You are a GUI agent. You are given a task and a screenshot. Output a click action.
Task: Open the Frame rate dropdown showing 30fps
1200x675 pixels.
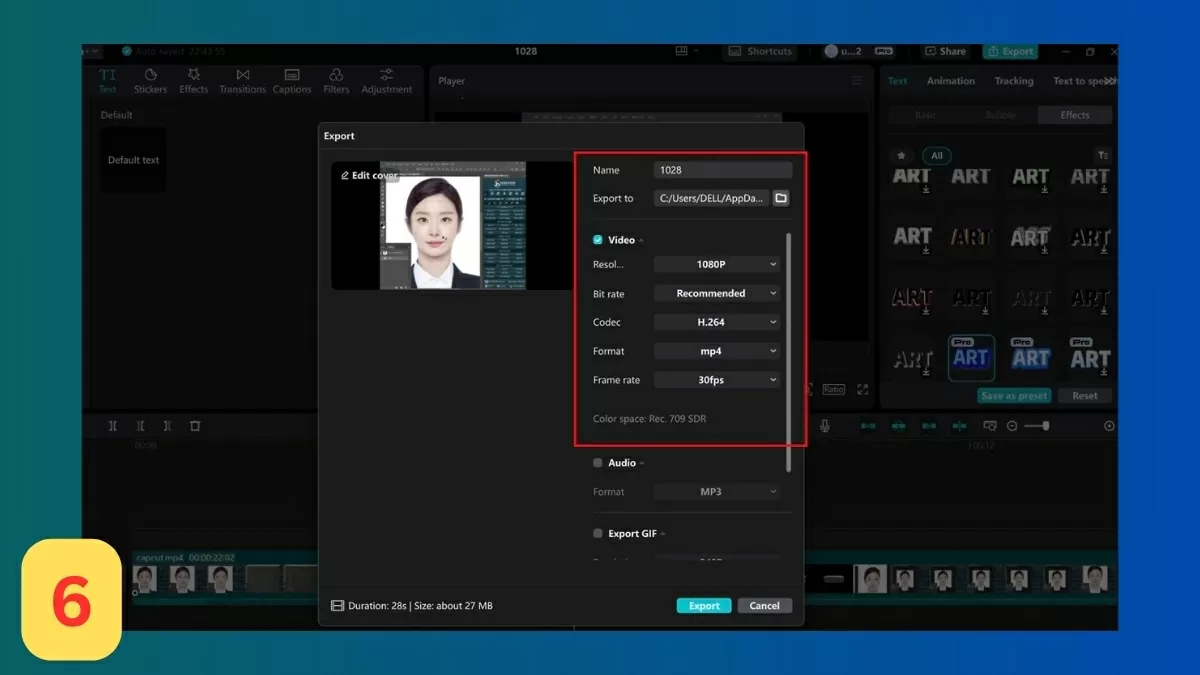point(716,379)
